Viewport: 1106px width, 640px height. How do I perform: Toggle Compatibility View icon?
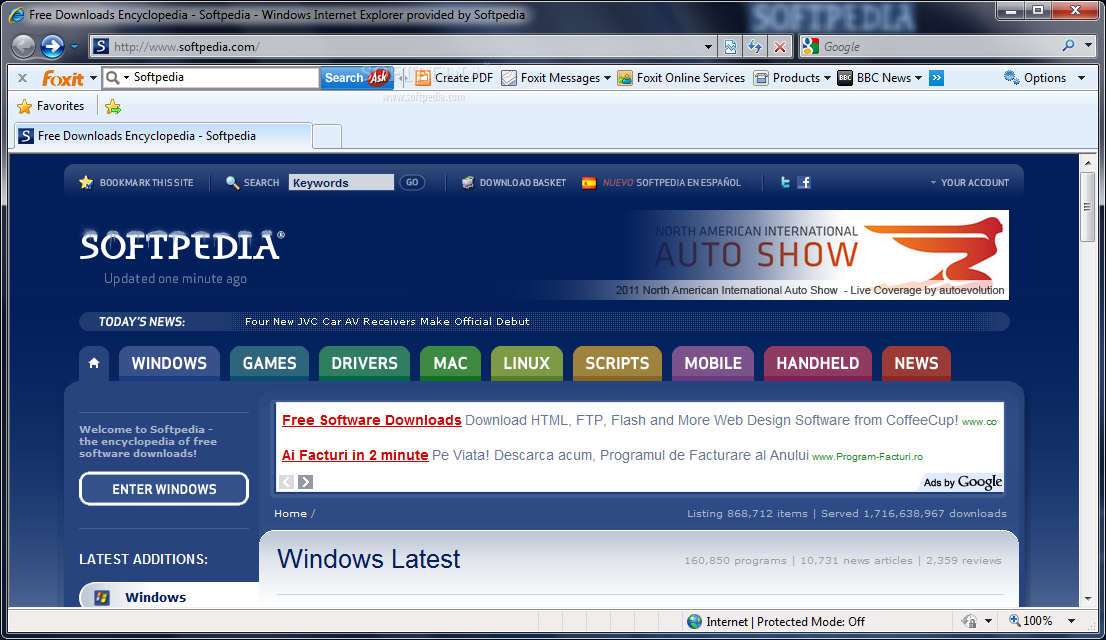[730, 47]
